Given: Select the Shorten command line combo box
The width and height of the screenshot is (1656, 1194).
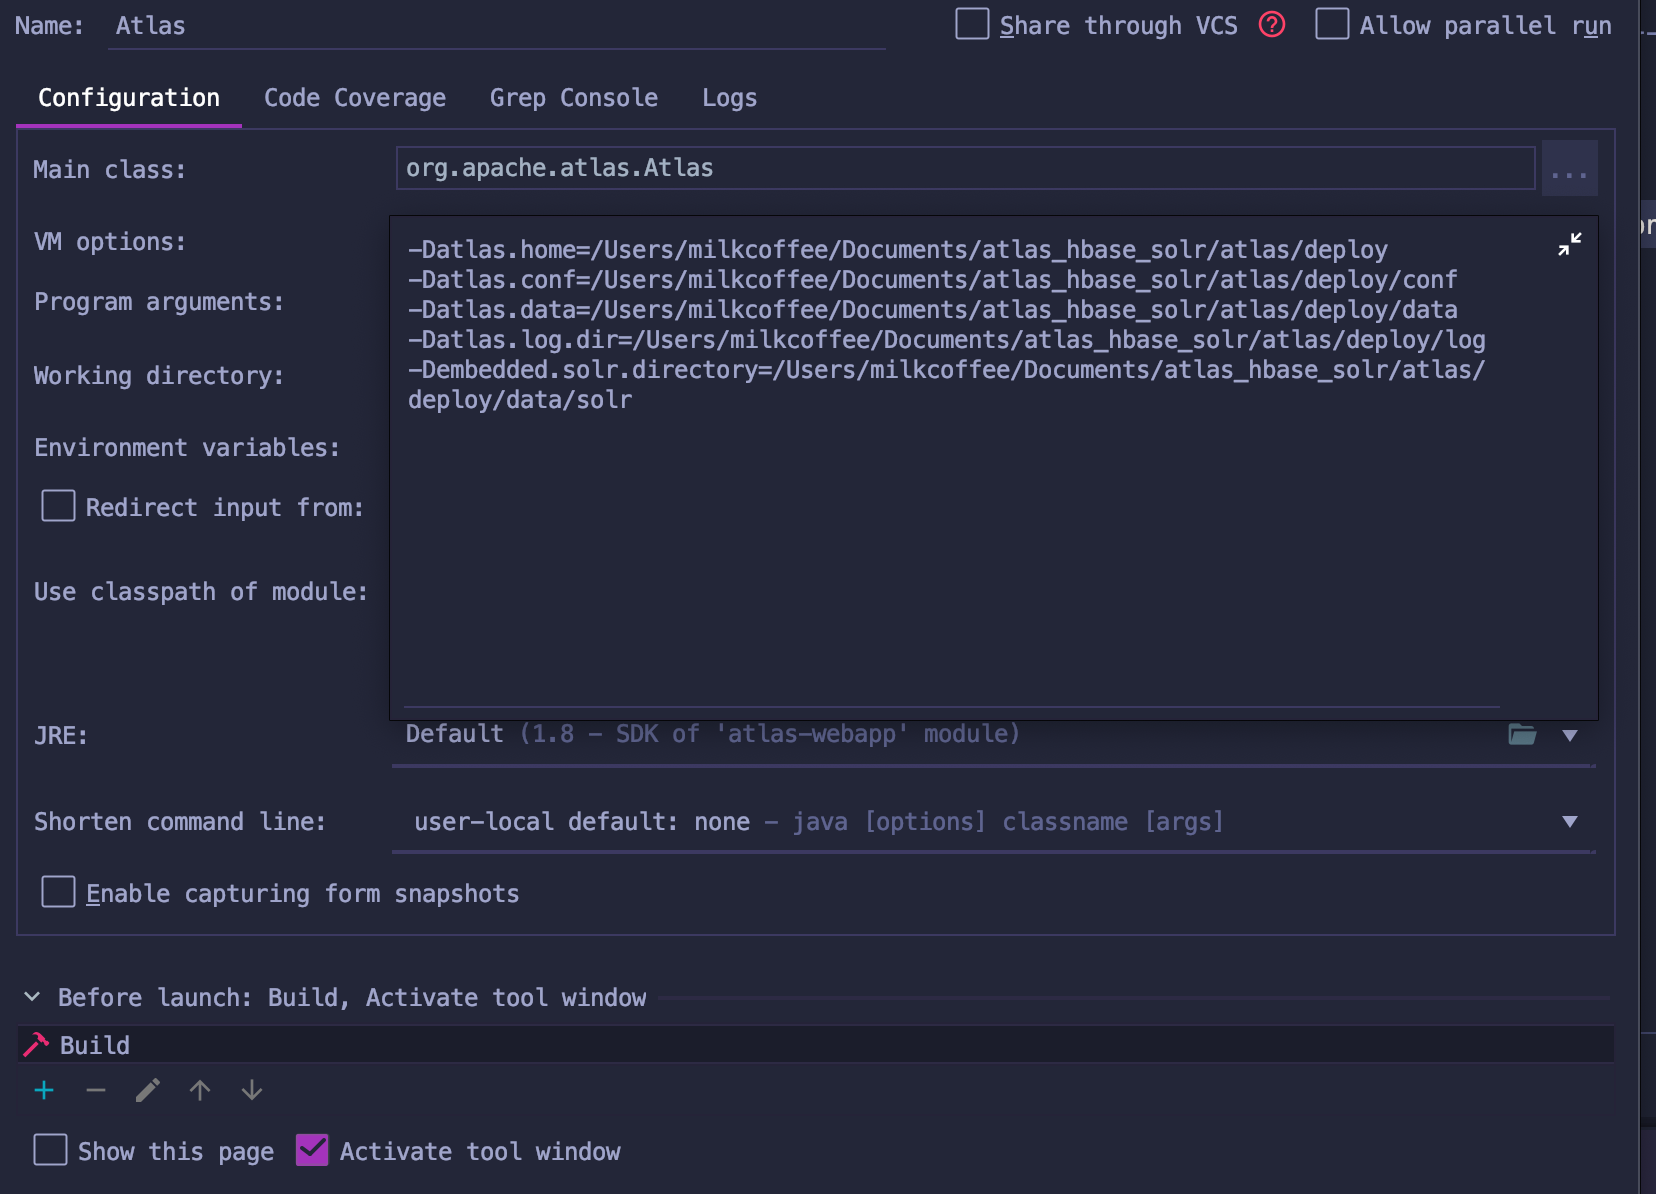Looking at the screenshot, I should click(x=994, y=822).
